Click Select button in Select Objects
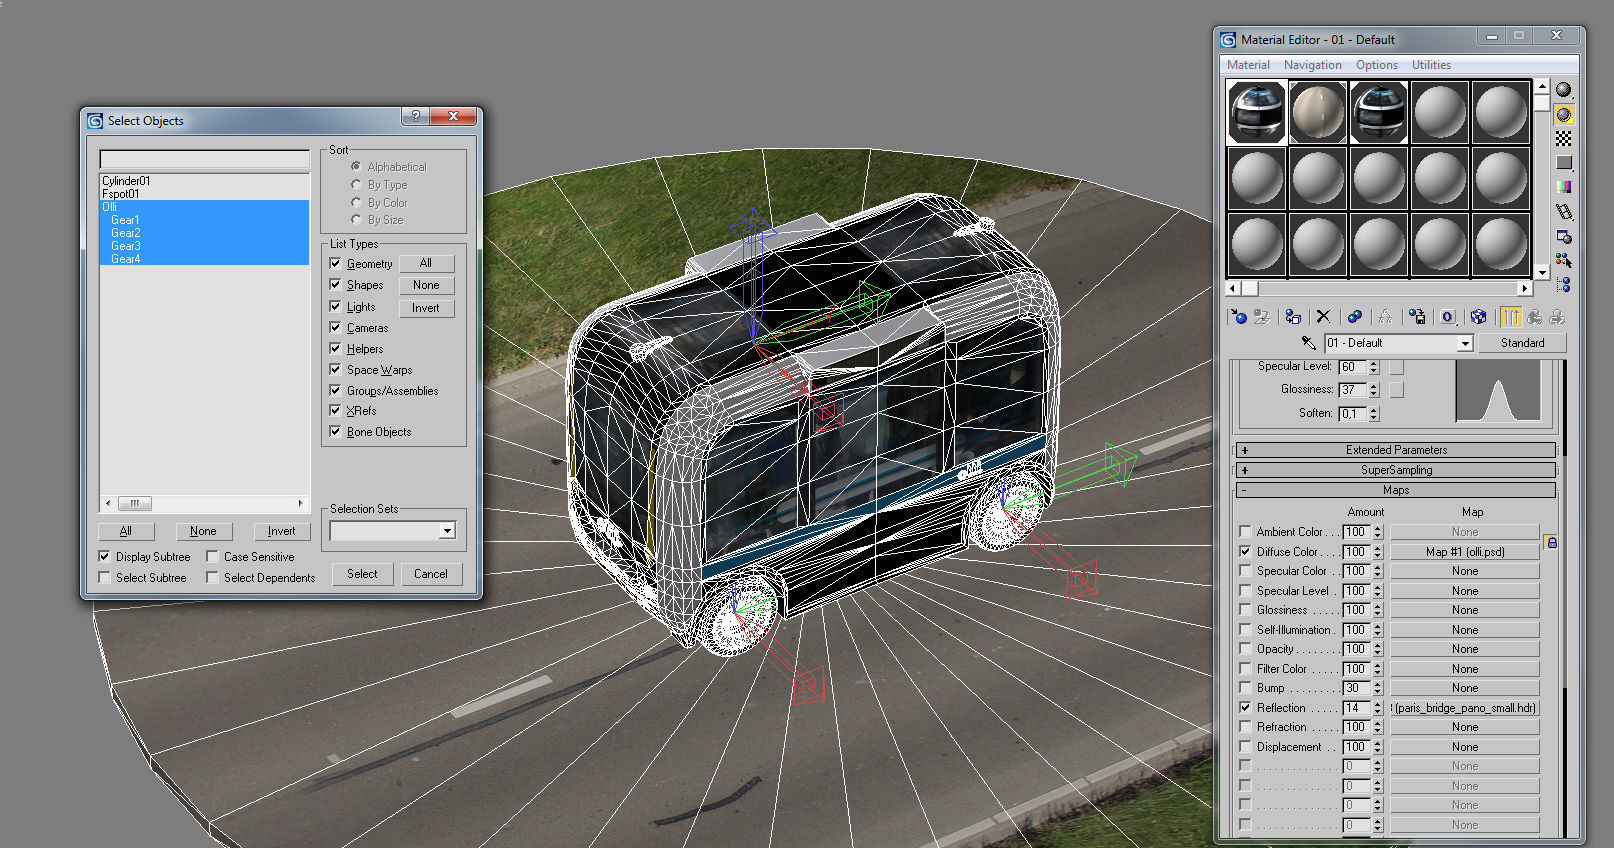Viewport: 1614px width, 848px height. (x=362, y=574)
